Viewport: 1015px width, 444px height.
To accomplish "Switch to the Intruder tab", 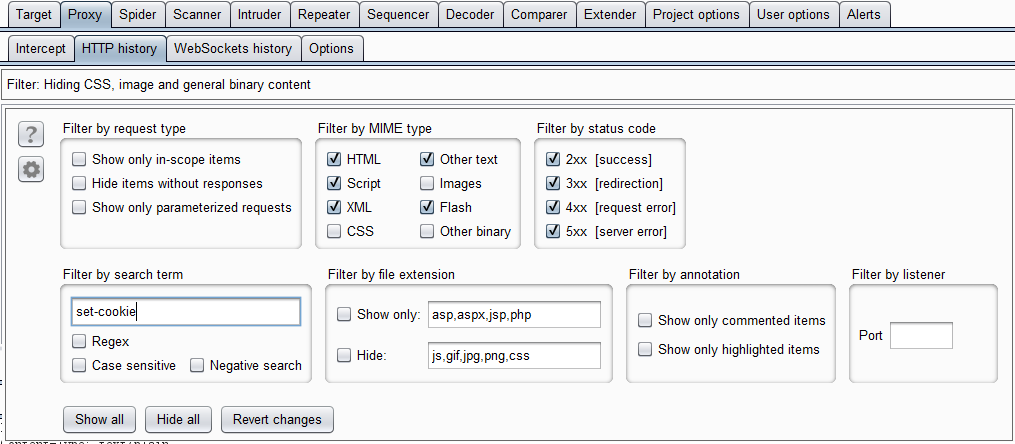I will [x=259, y=15].
